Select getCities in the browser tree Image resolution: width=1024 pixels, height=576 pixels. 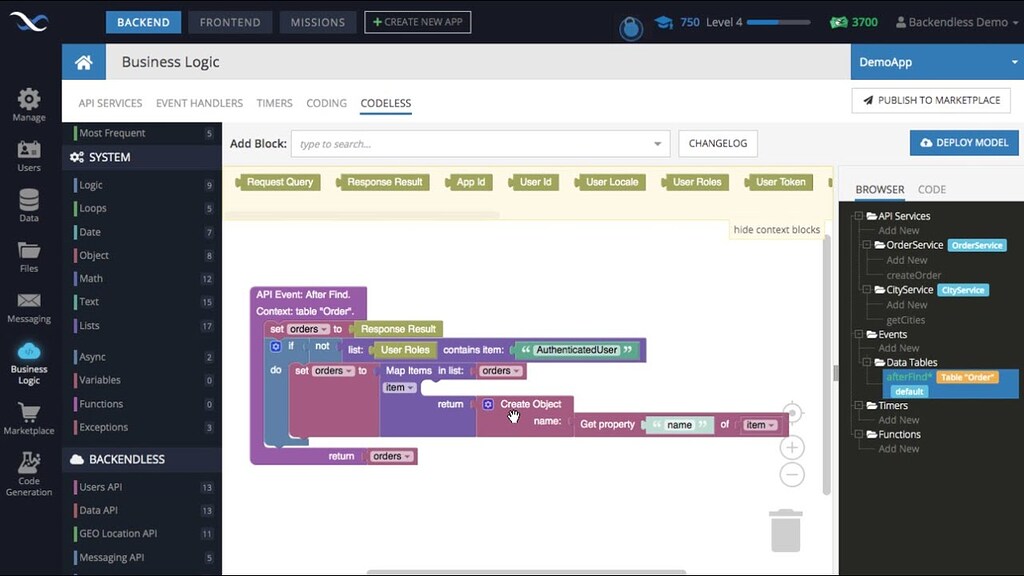click(x=905, y=320)
